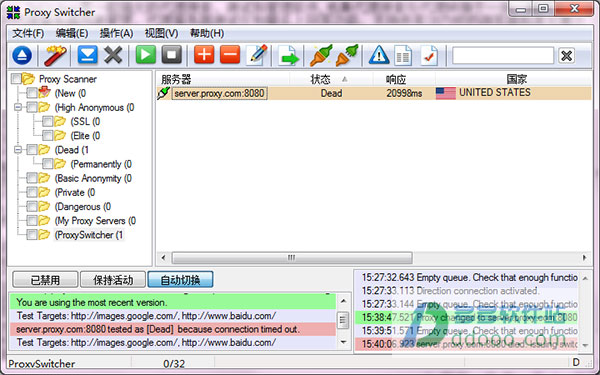Viewport: 600px width, 375px height.
Task: Add a proxy with the red plus icon
Action: point(204,55)
